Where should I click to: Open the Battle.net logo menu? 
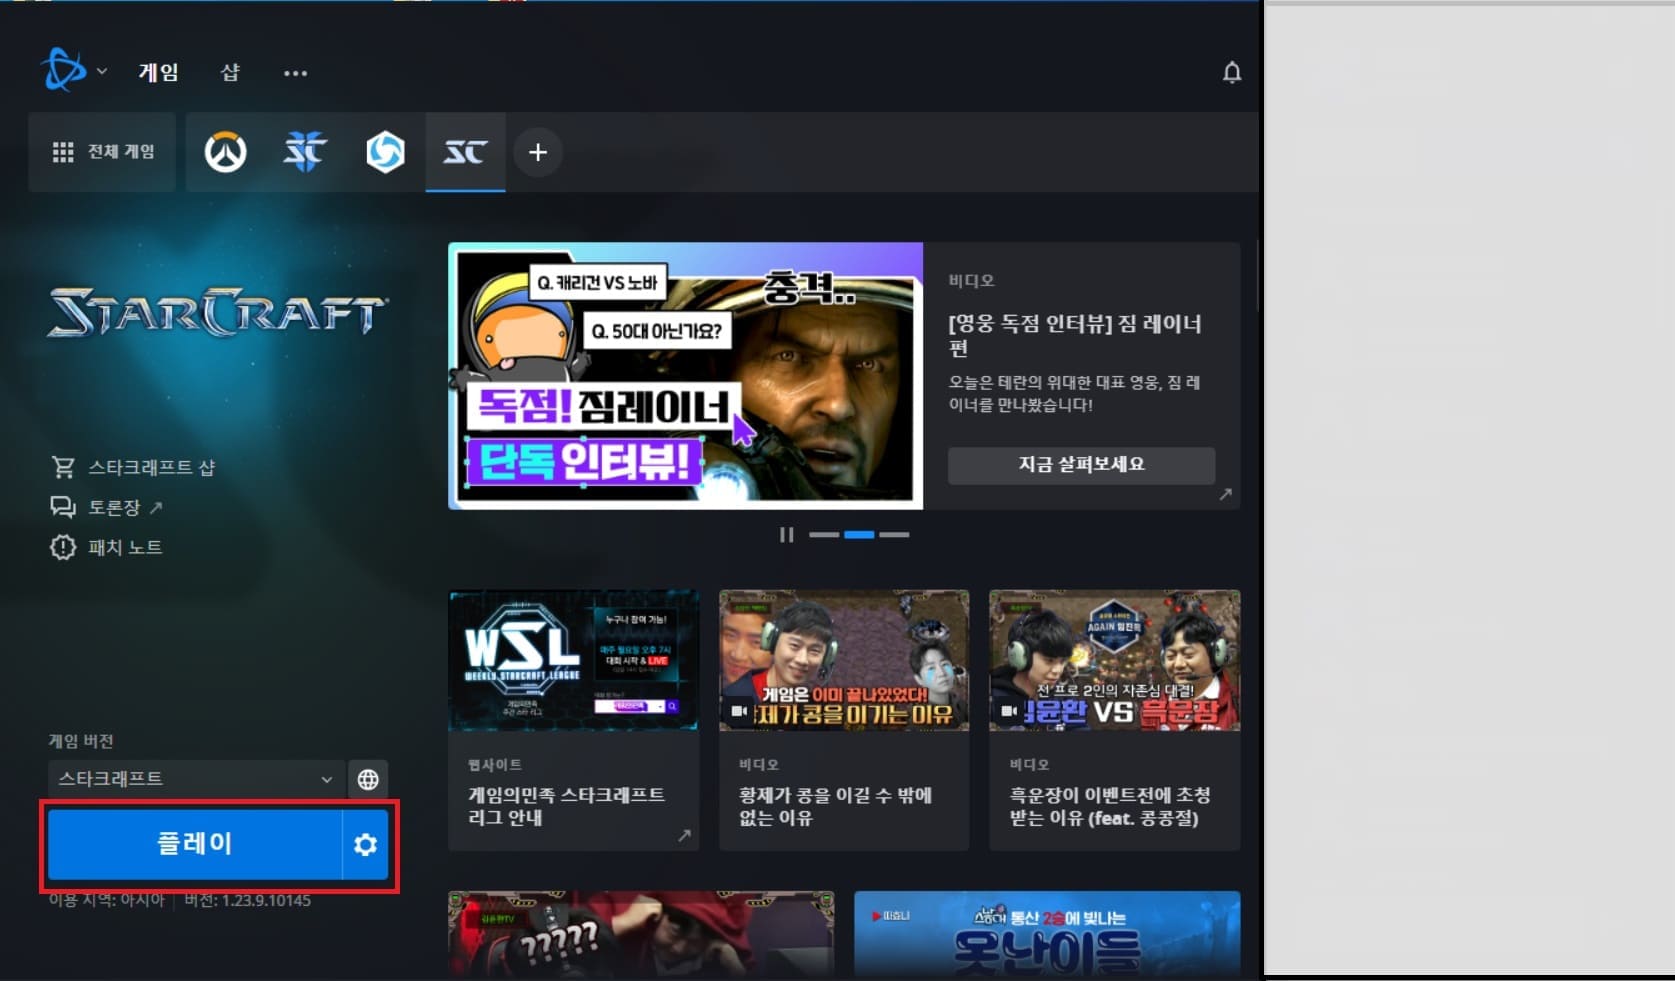pos(64,70)
